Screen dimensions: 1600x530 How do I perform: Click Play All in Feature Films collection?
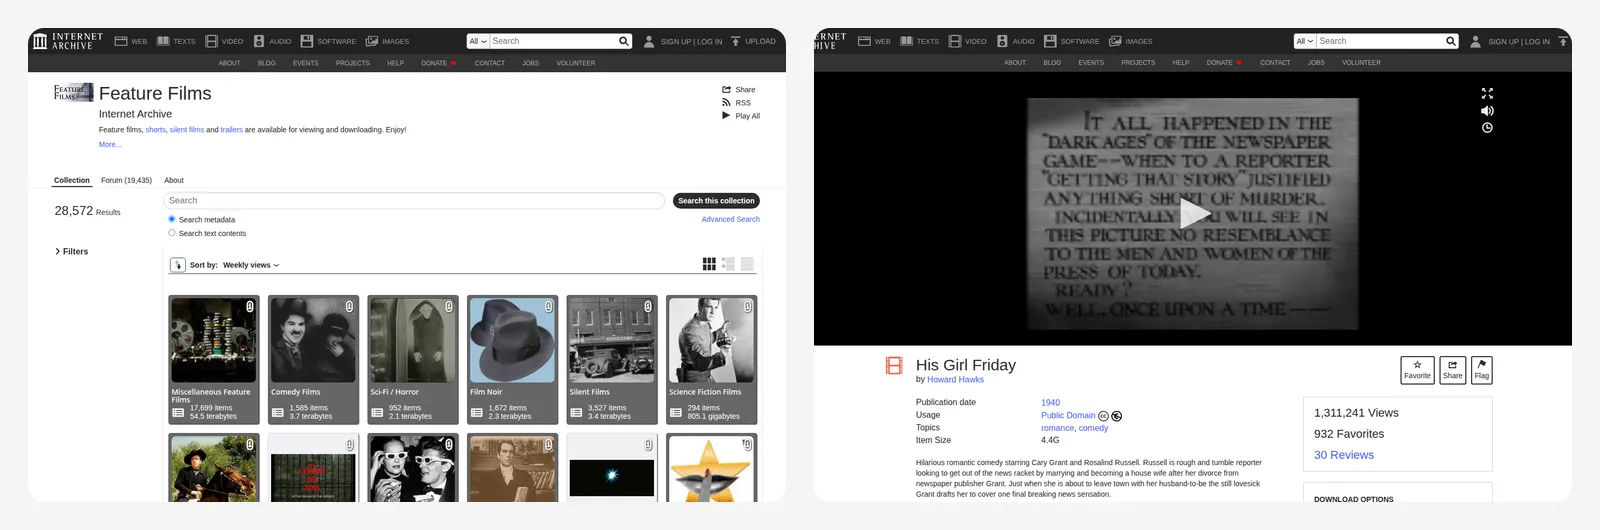[741, 116]
